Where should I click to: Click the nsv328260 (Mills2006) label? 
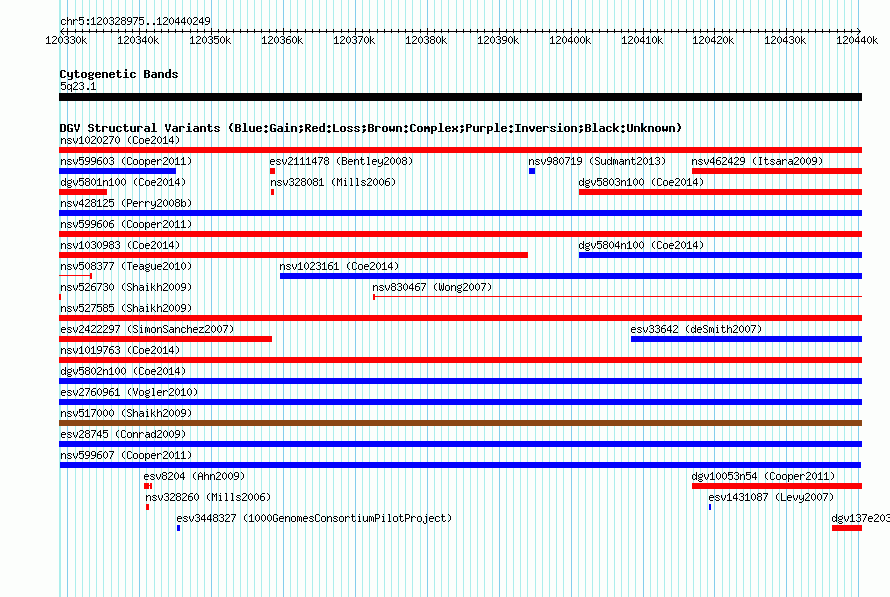(x=208, y=497)
